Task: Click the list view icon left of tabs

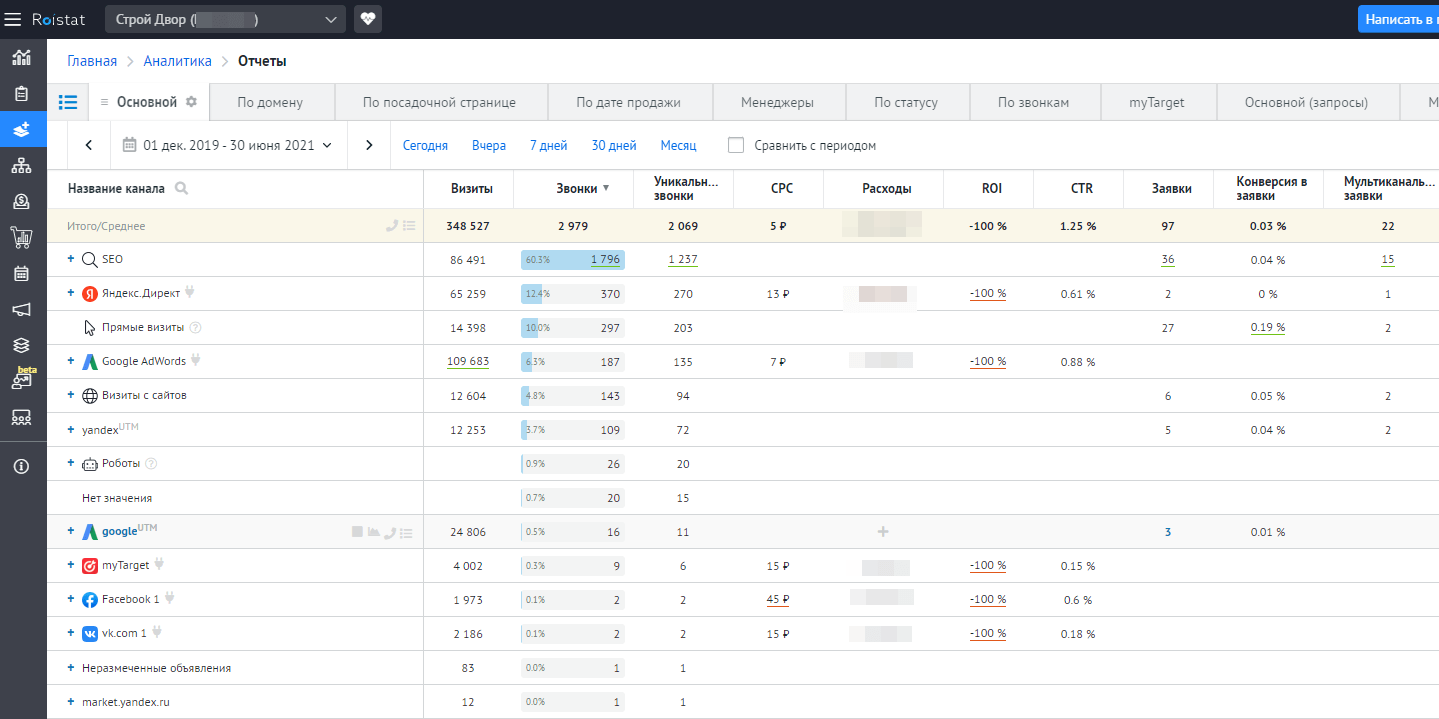Action: coord(68,102)
